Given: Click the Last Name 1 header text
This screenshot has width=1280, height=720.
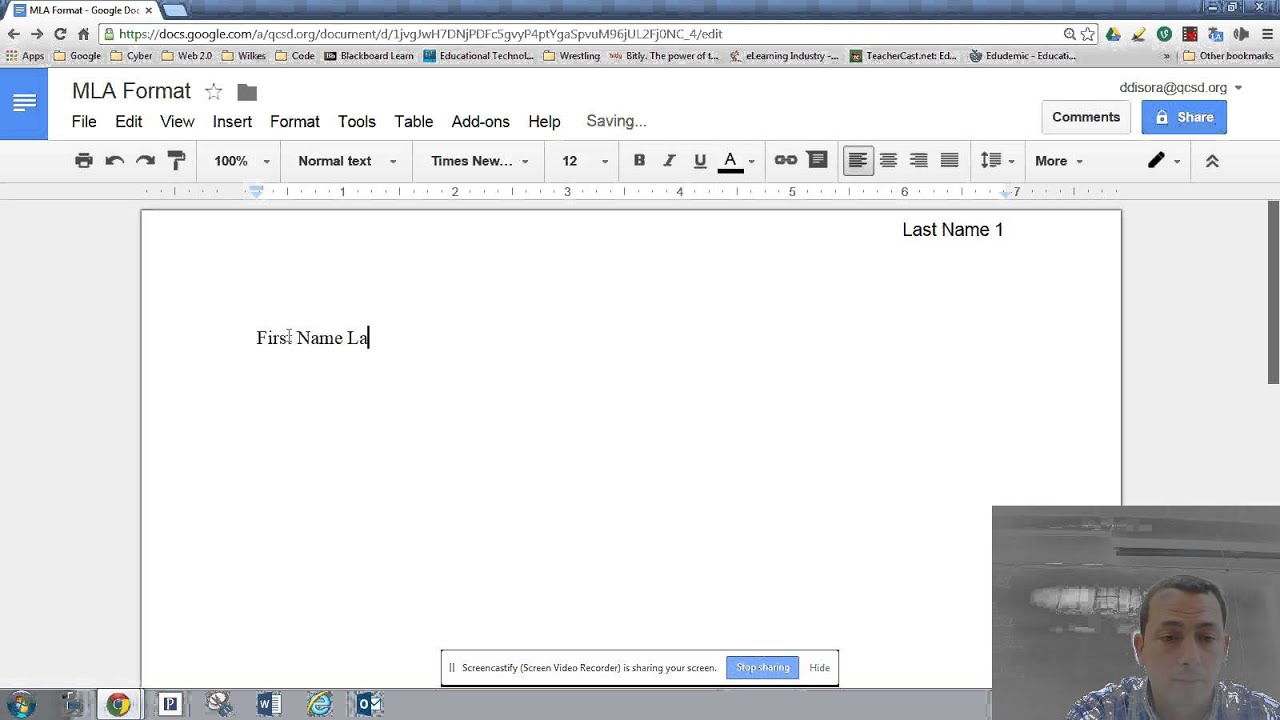Looking at the screenshot, I should pos(952,230).
